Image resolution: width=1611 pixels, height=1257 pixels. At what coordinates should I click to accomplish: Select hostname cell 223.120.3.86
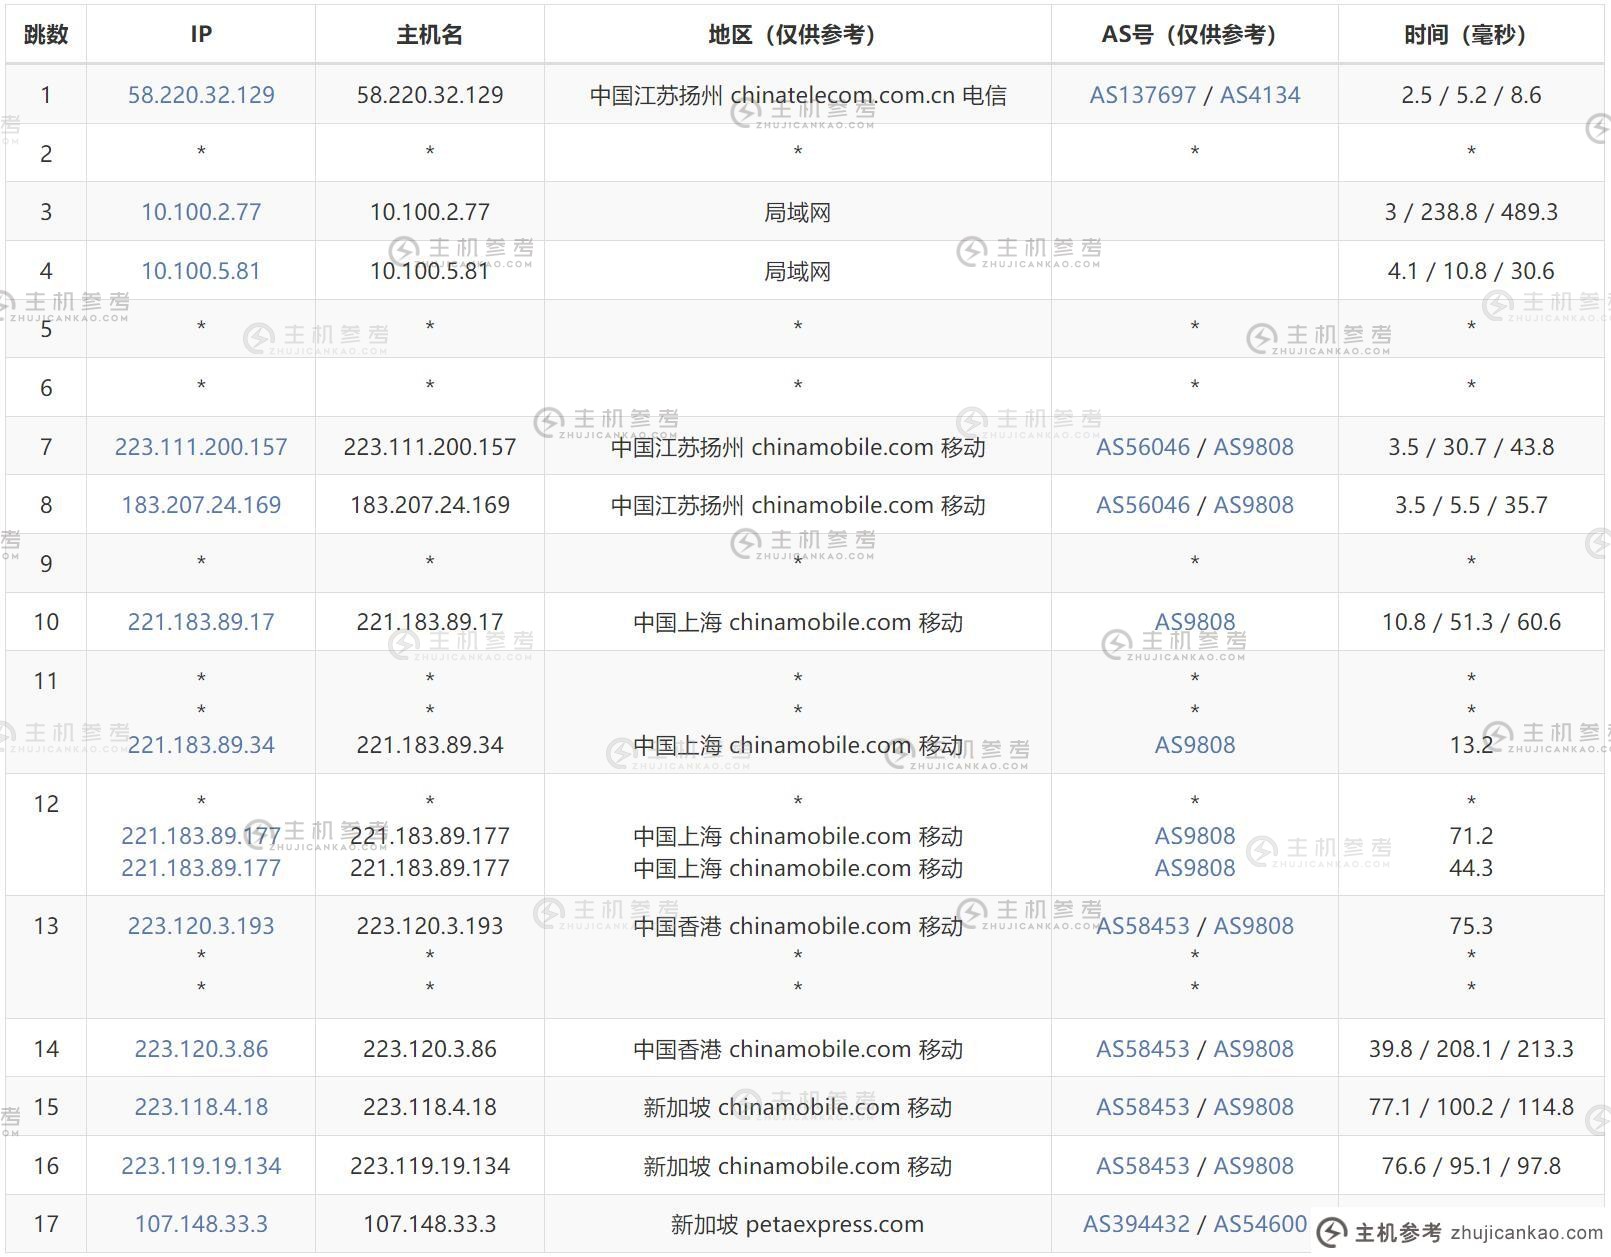pos(430,1049)
